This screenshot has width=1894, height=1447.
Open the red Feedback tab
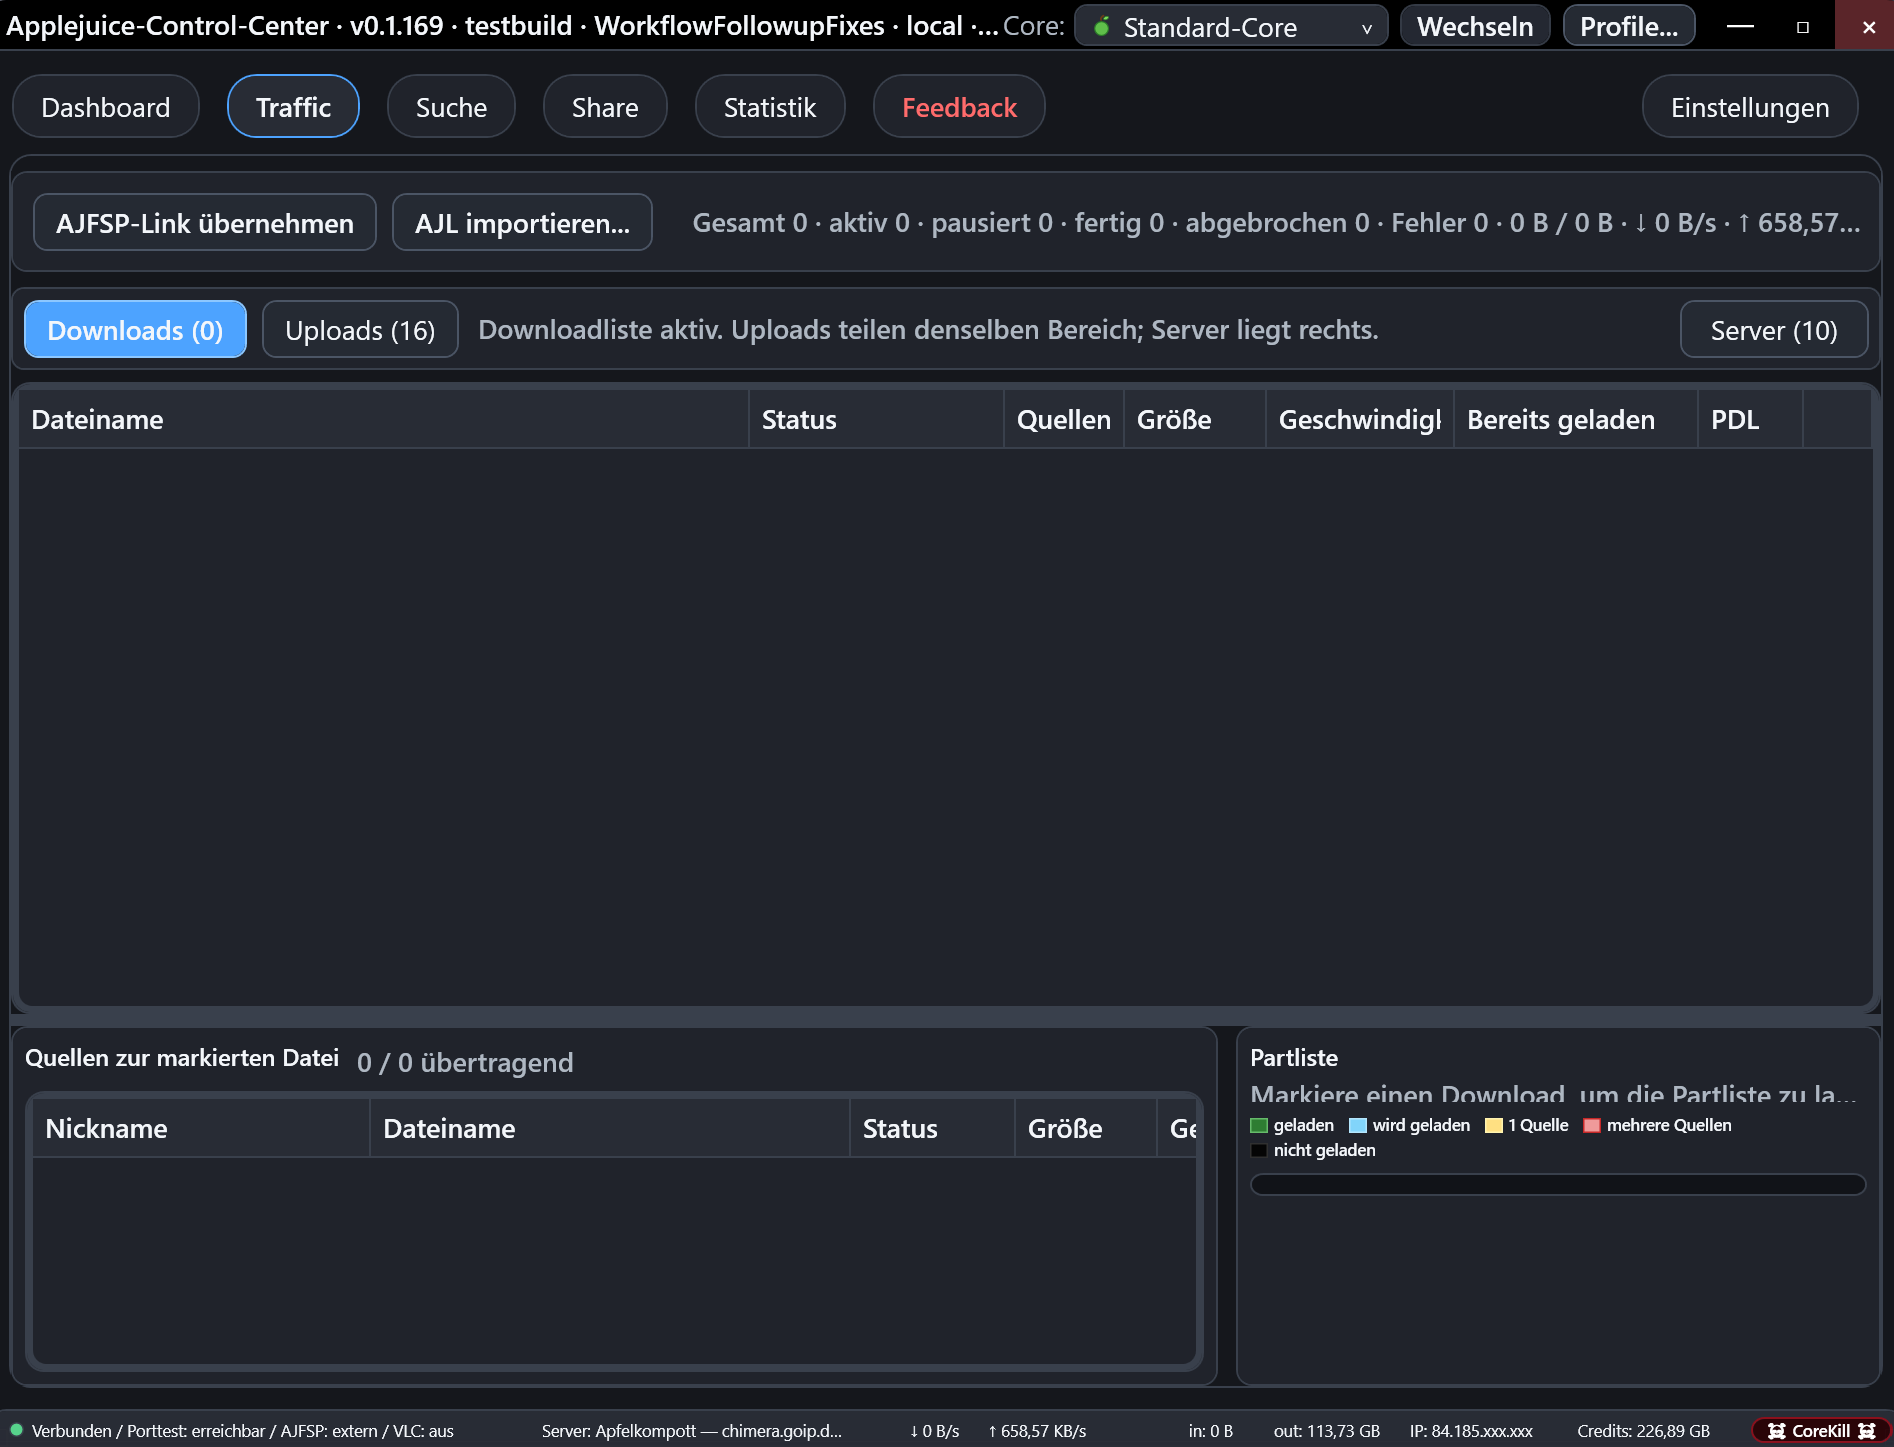959,107
